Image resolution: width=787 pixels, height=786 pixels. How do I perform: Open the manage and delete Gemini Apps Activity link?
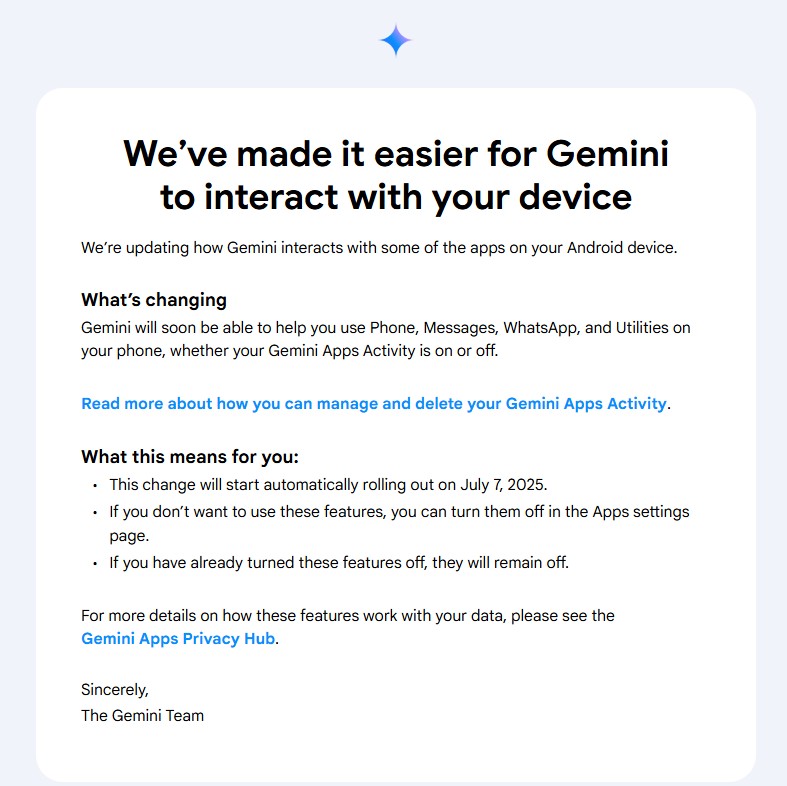tap(374, 404)
